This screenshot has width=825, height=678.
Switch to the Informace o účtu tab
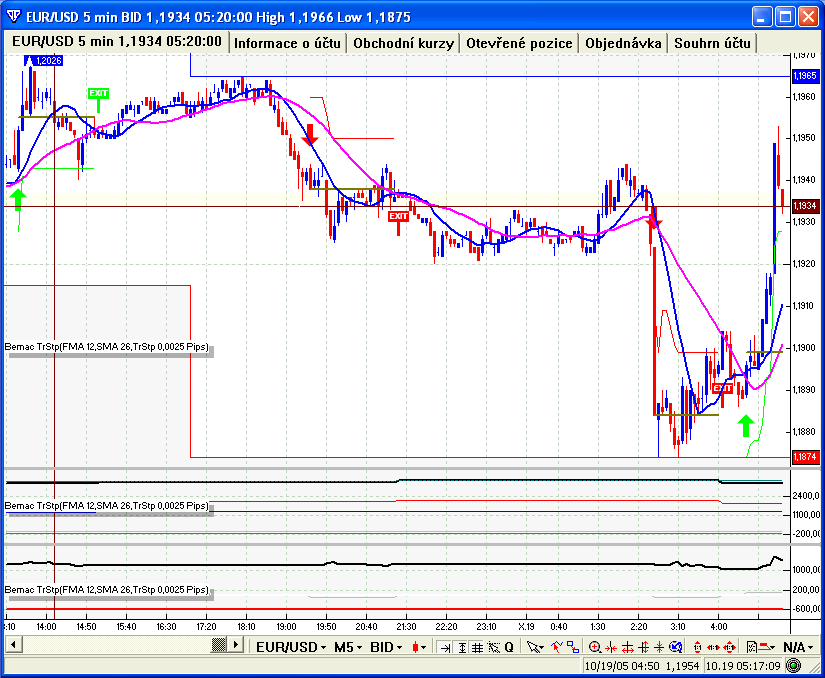point(289,43)
